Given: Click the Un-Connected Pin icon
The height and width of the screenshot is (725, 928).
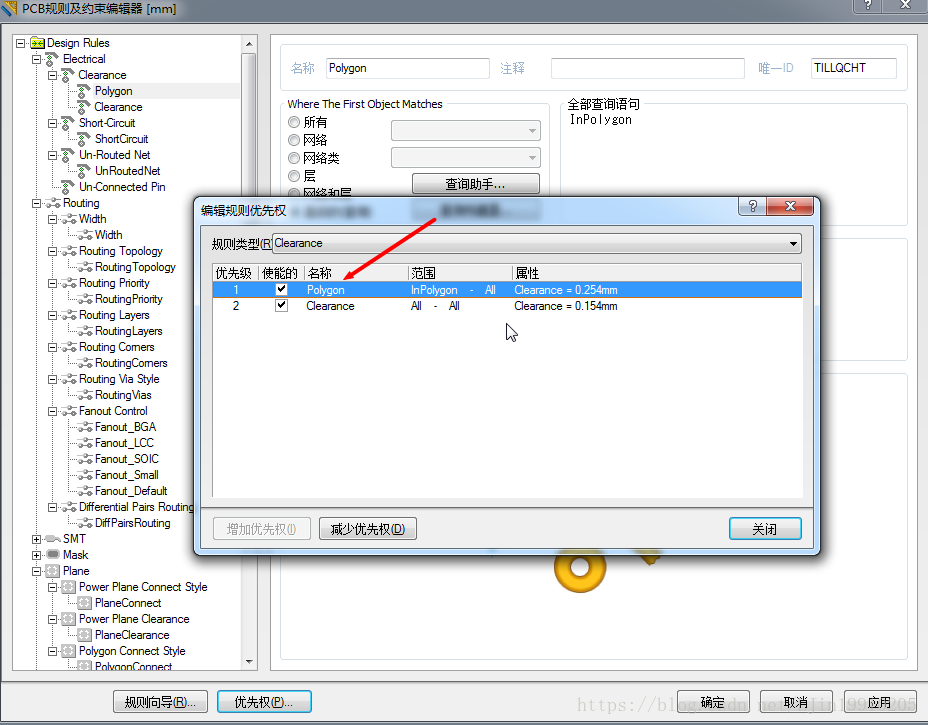Looking at the screenshot, I should tap(68, 187).
